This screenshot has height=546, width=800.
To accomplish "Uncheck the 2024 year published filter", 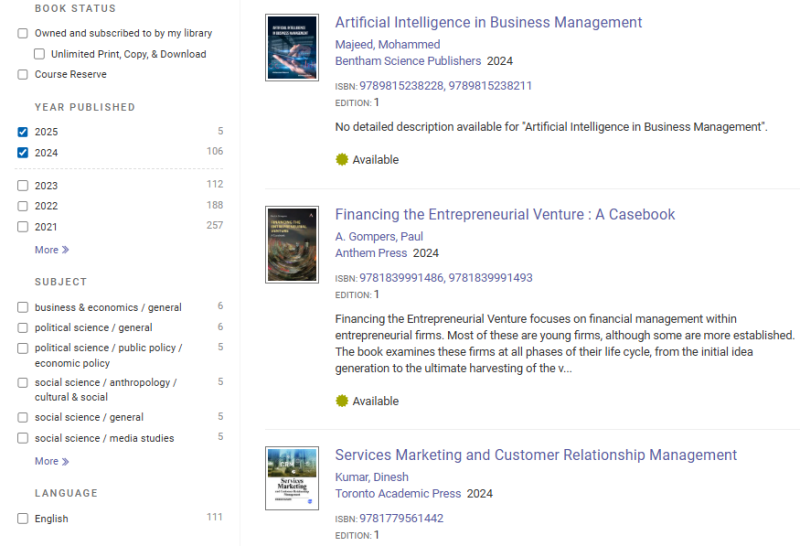I will pos(23,153).
